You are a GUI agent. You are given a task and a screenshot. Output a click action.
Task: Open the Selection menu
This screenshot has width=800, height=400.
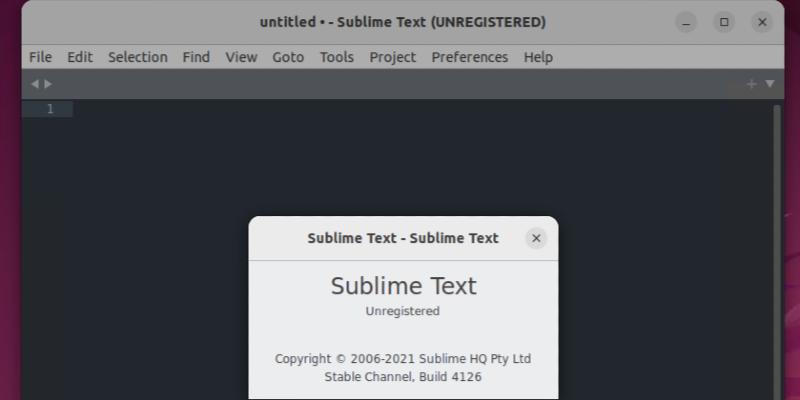coord(138,57)
